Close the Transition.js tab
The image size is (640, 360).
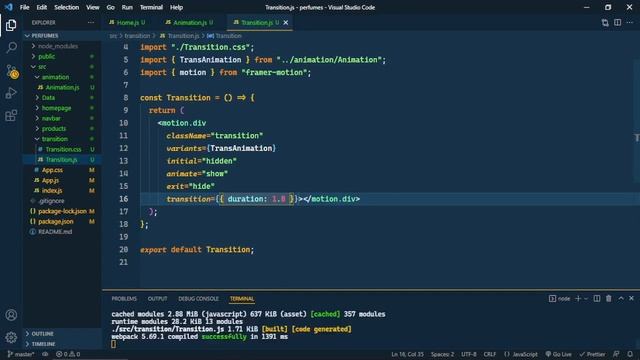click(286, 22)
